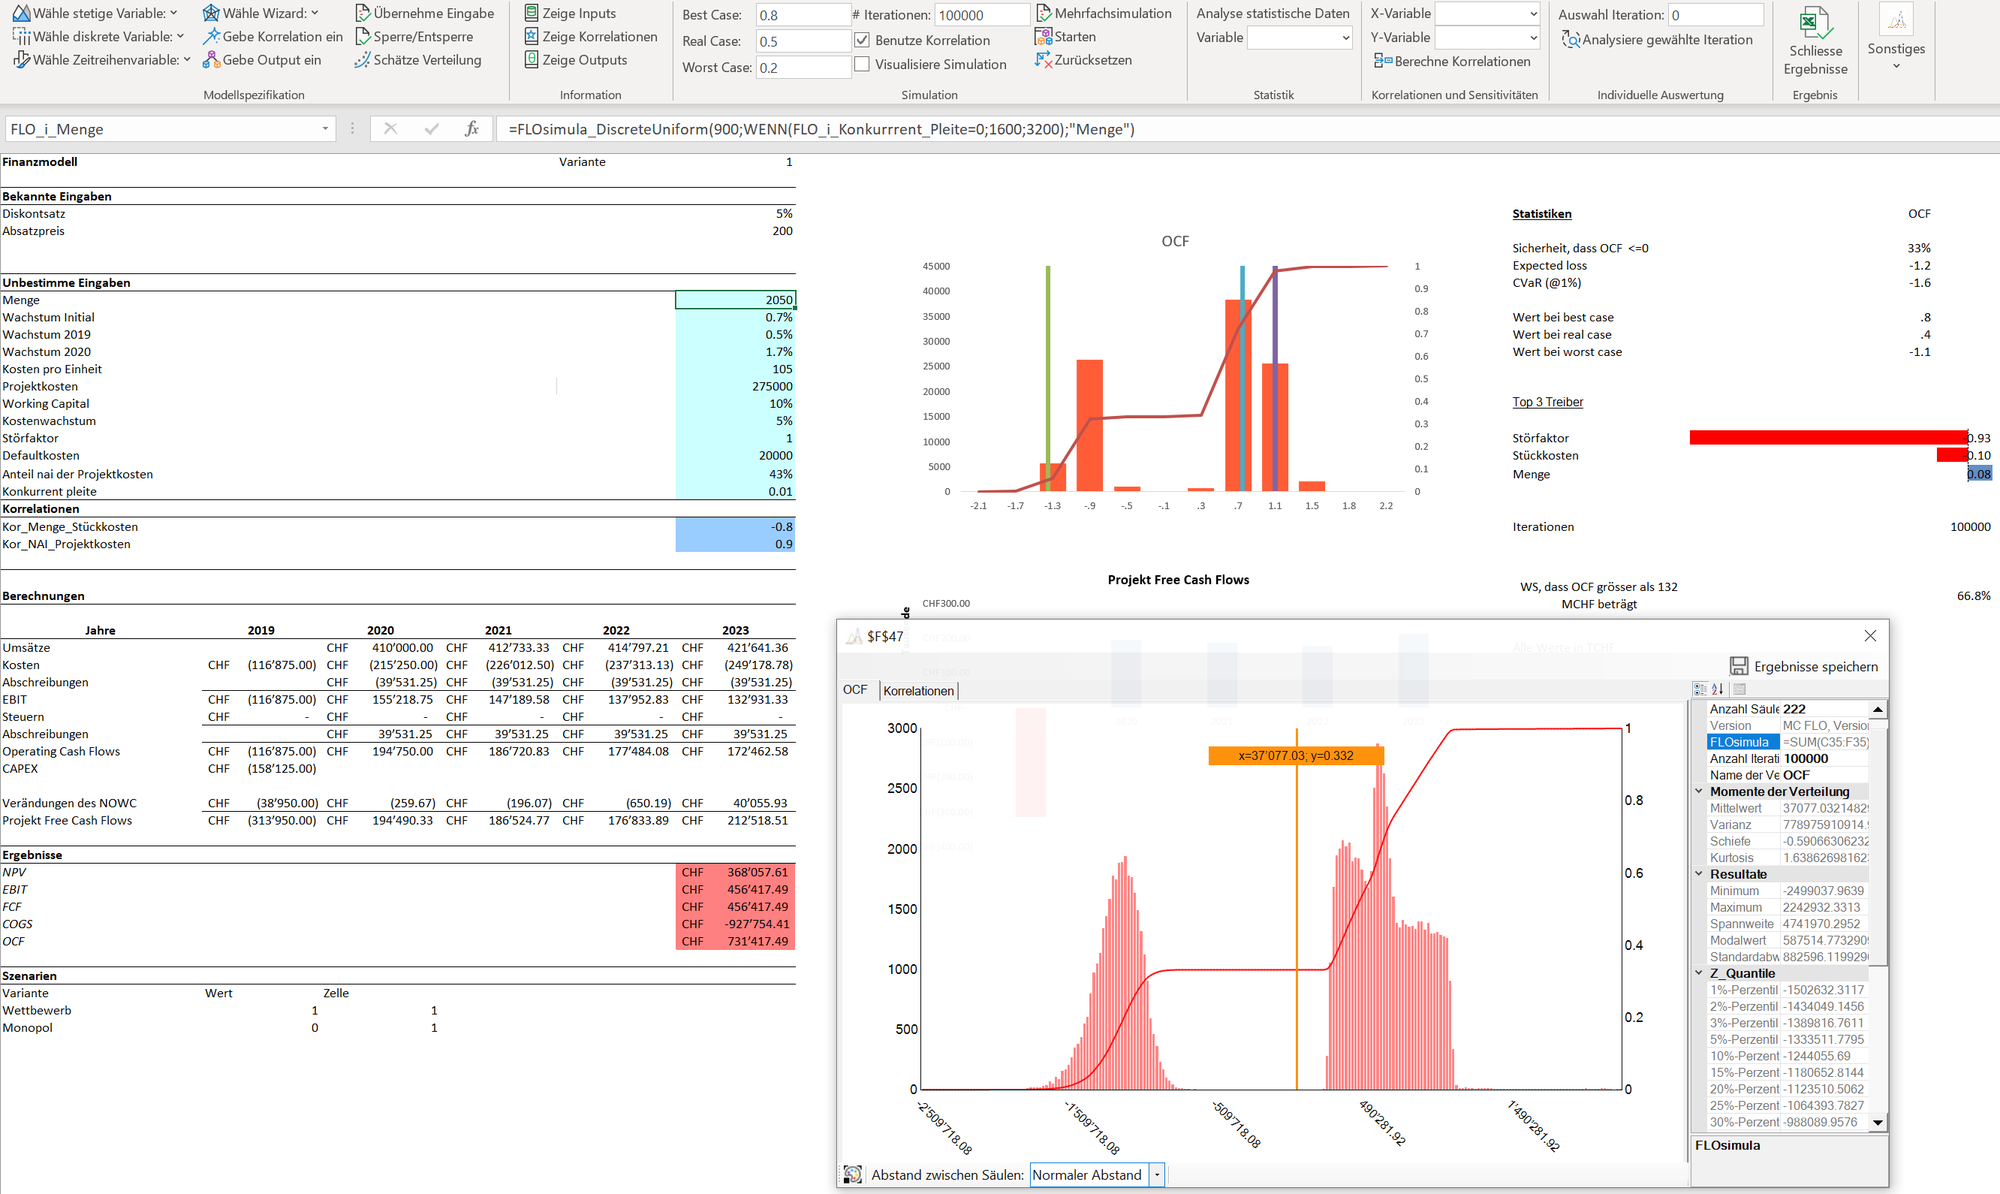Select the OCF result cell 731'417.49
Screen dimensions: 2000x1194
(x=735, y=941)
